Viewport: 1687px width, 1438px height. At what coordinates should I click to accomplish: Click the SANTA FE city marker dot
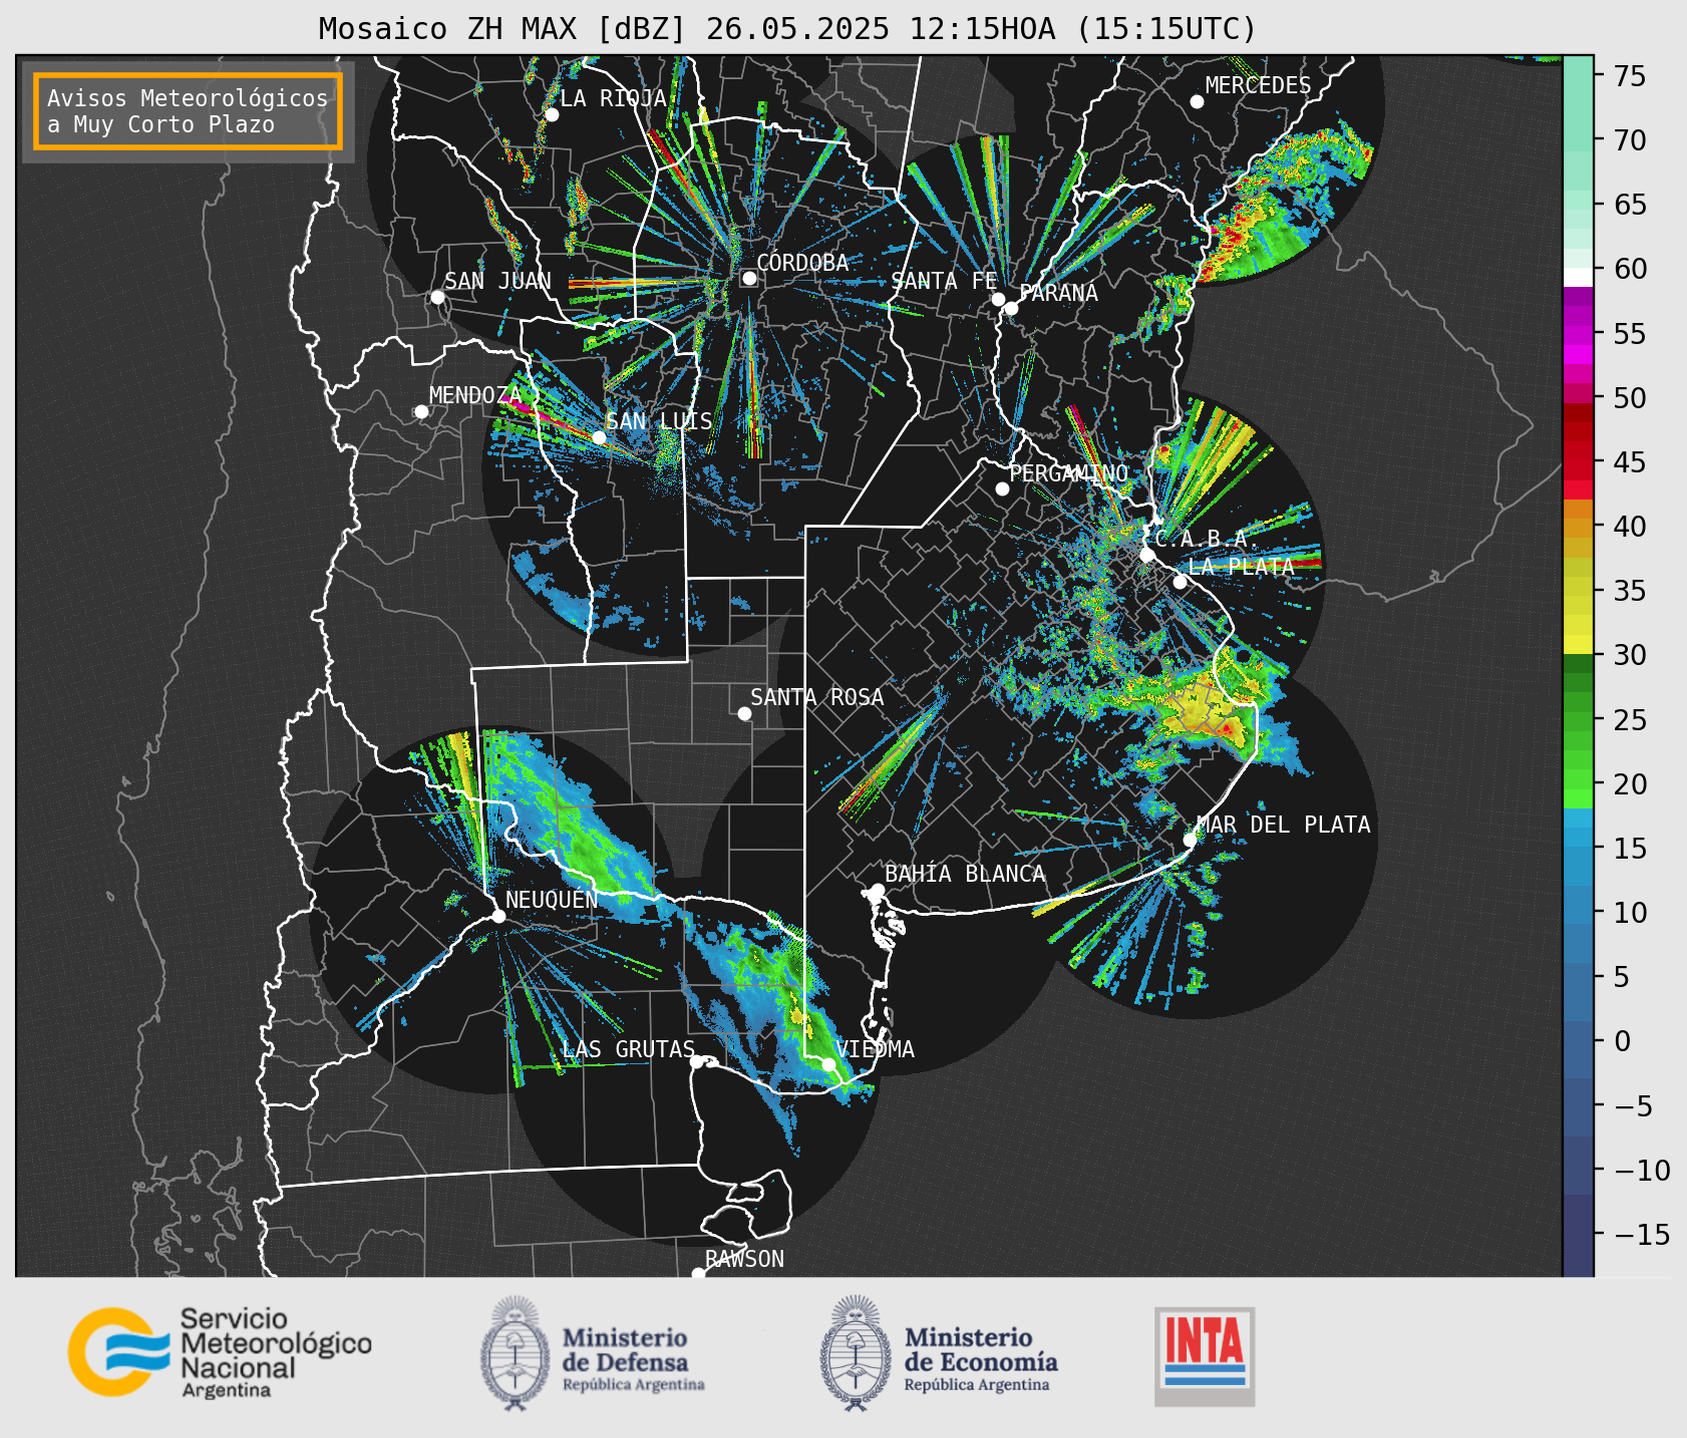(x=998, y=299)
